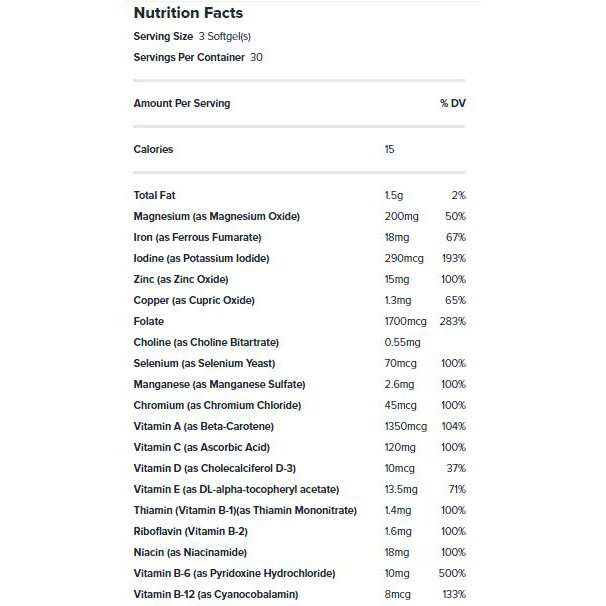This screenshot has height=606, width=606.
Task: Select Magnesium (as Magnesium Oxide) entry
Action: click(x=299, y=216)
